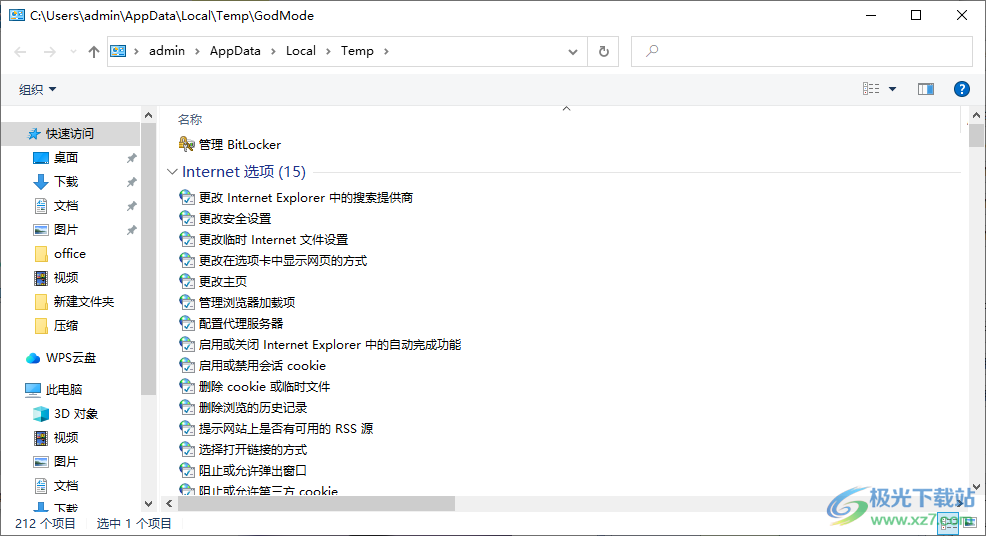
Task: Select 更改安全设置 entry
Action: [225, 219]
